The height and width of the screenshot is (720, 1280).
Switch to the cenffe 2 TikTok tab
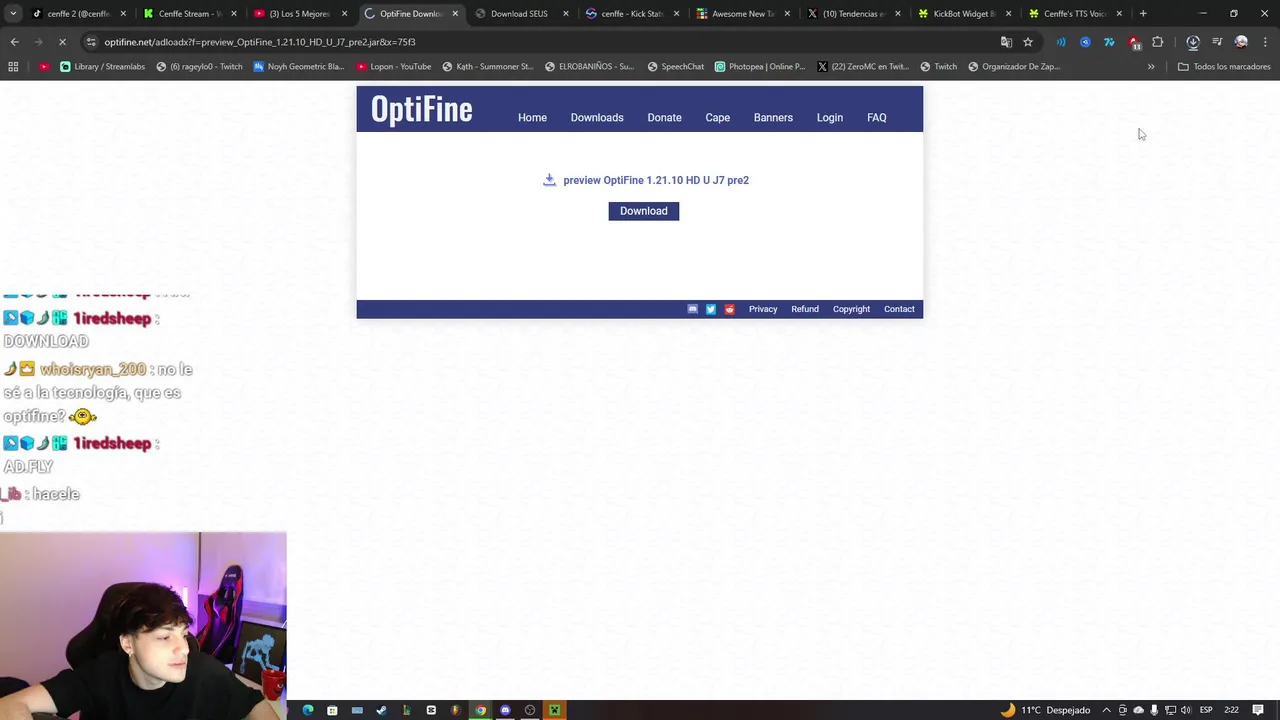79,14
